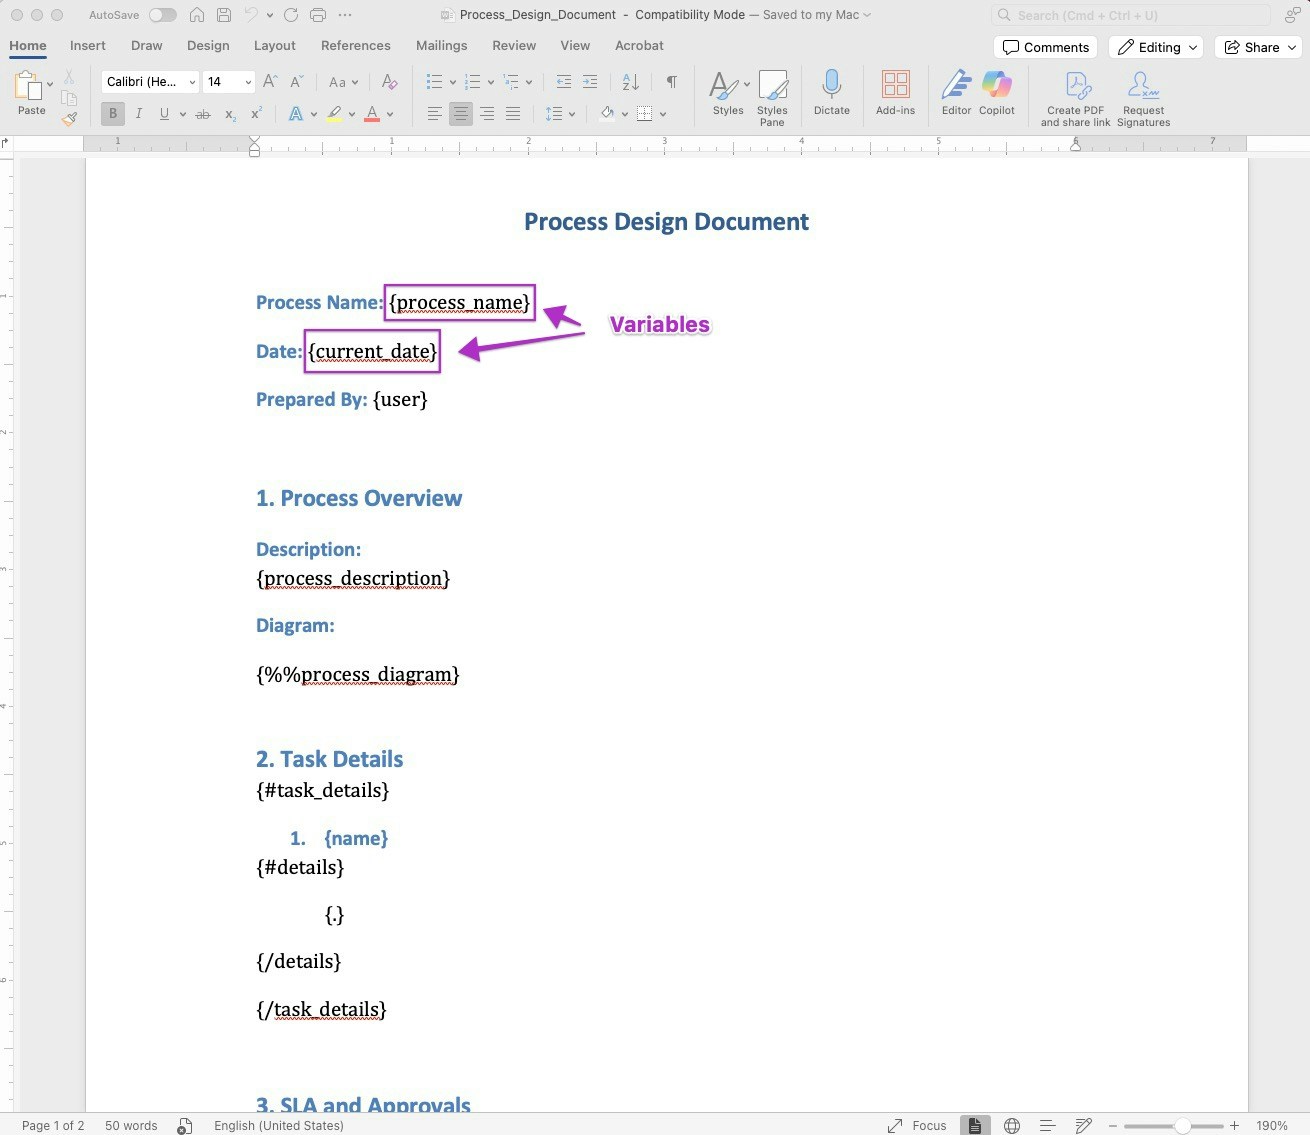
Task: Open the Acrobat tab
Action: 639,45
